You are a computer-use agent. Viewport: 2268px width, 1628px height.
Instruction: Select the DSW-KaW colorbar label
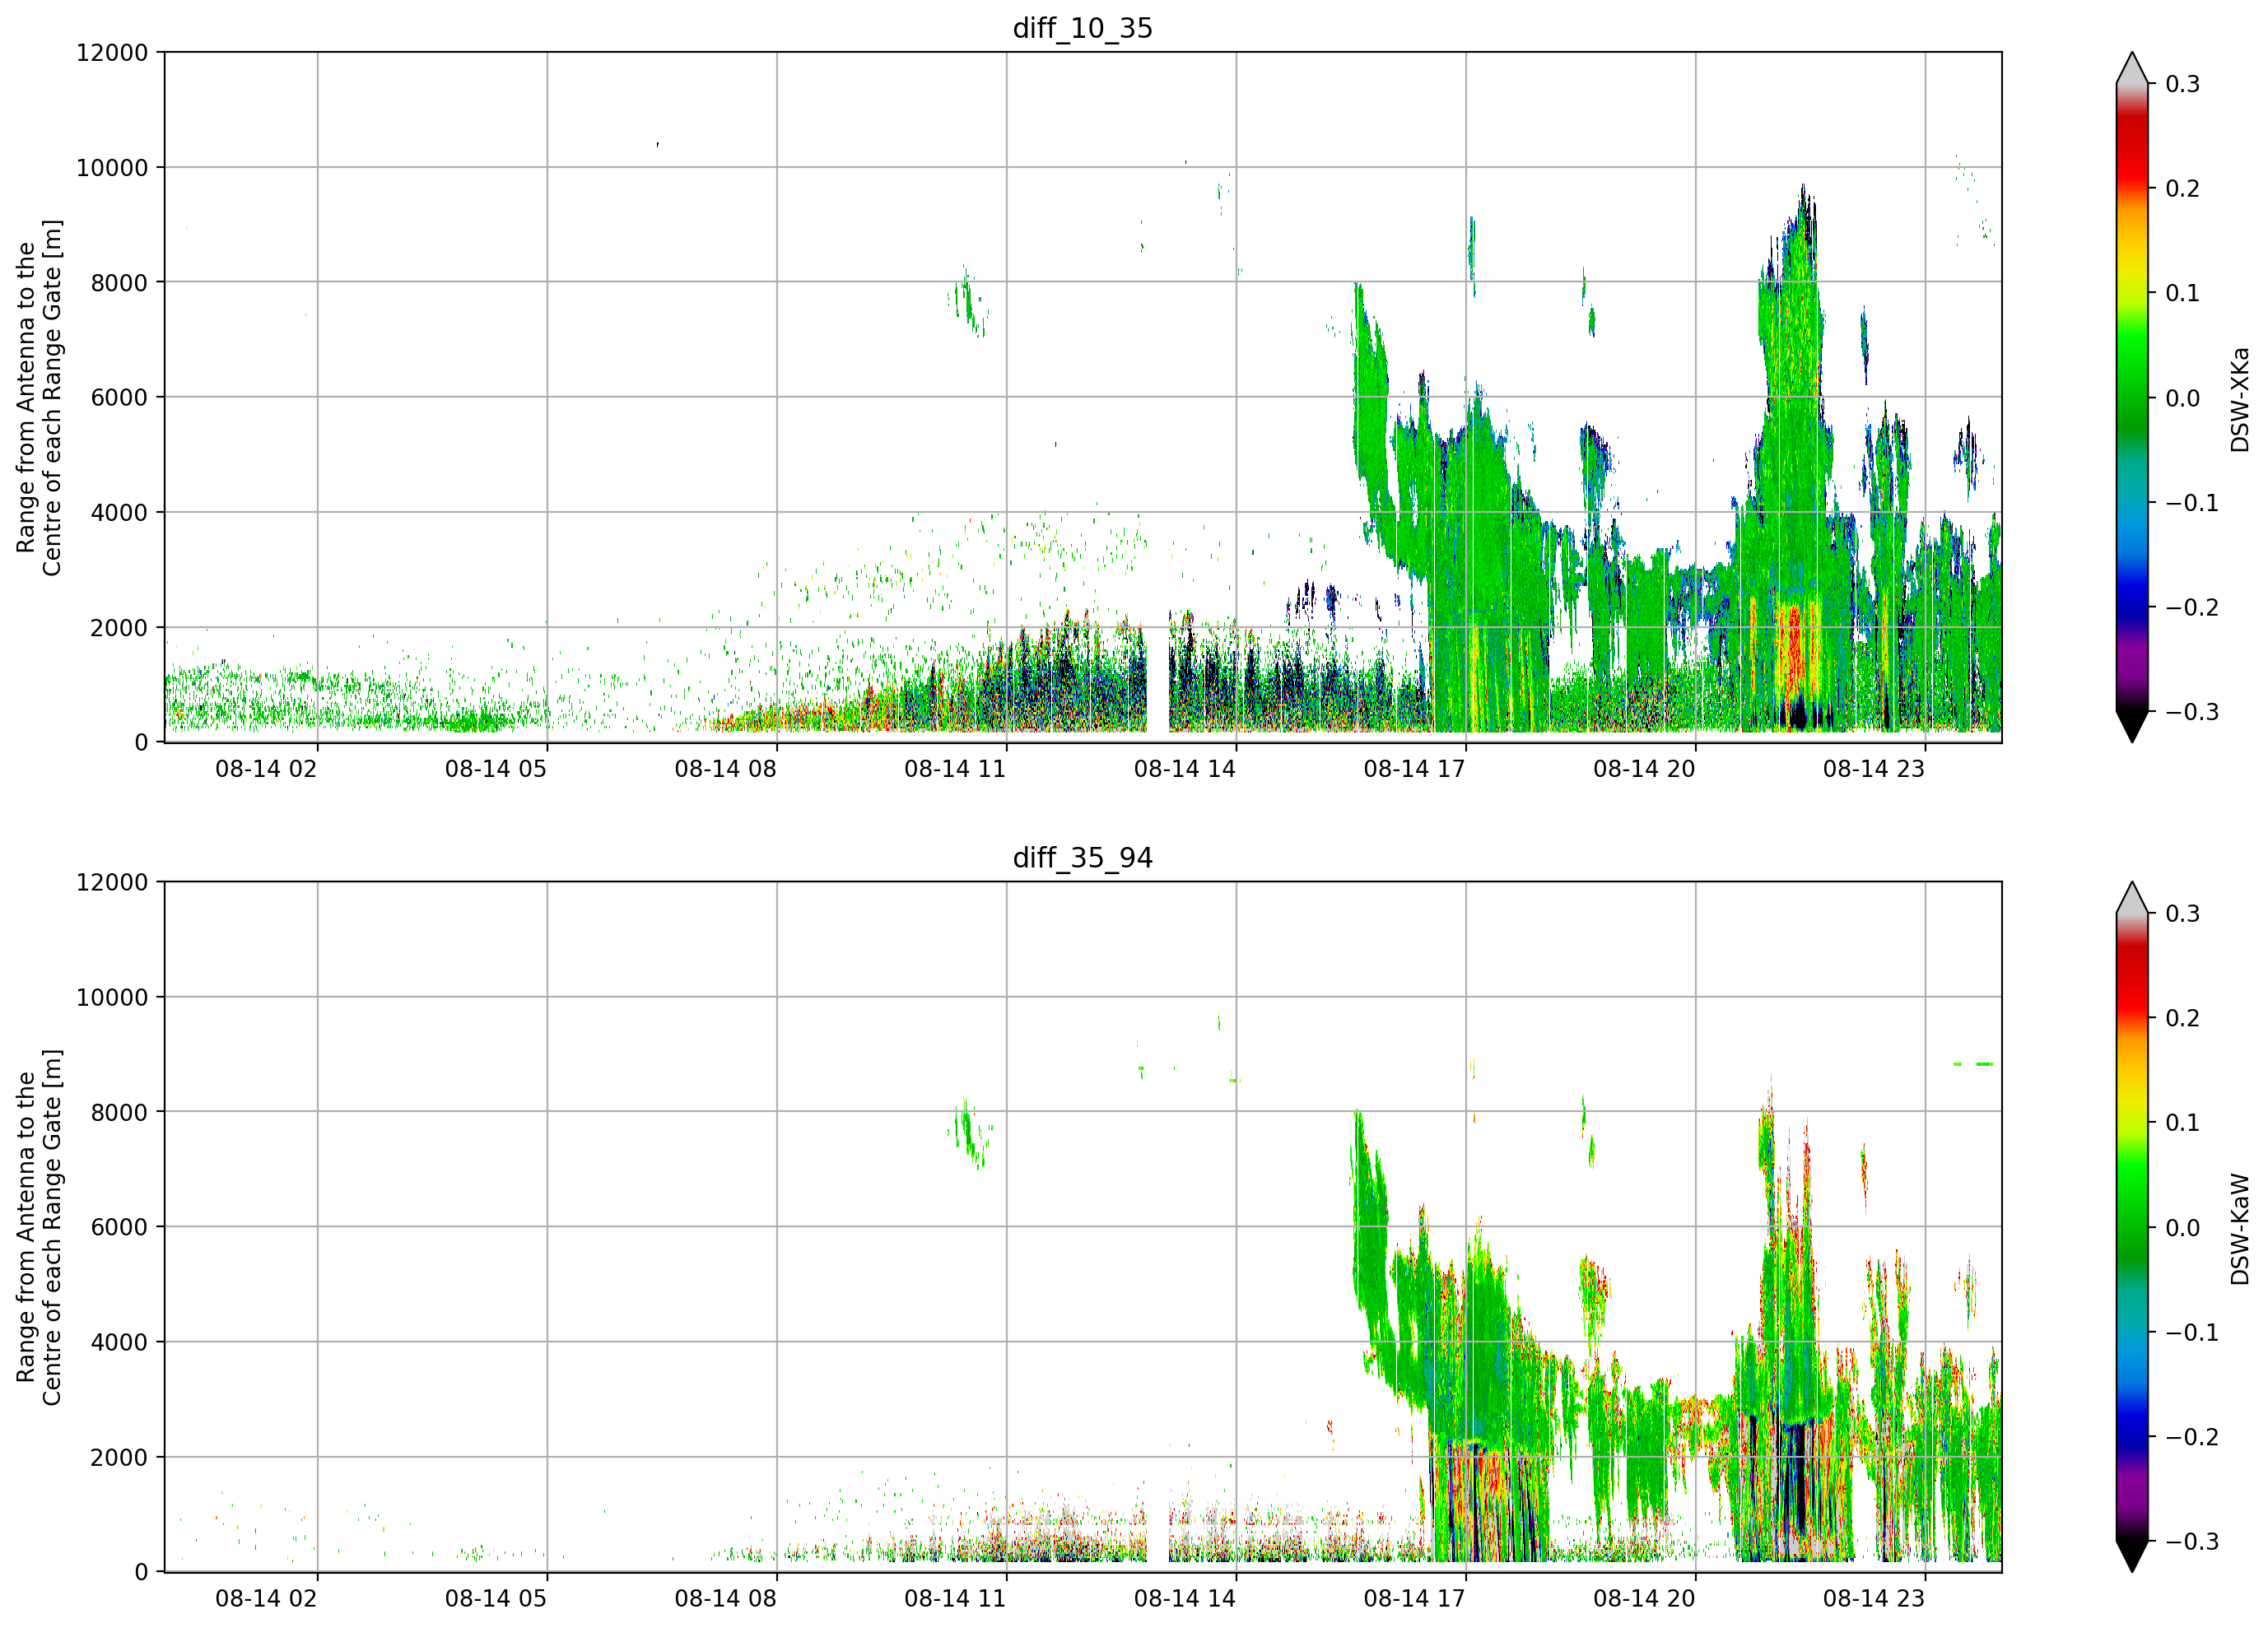pos(2239,1229)
